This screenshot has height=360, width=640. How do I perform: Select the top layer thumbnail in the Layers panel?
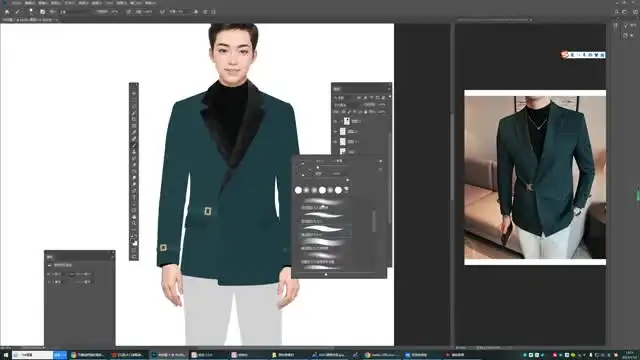pos(347,121)
